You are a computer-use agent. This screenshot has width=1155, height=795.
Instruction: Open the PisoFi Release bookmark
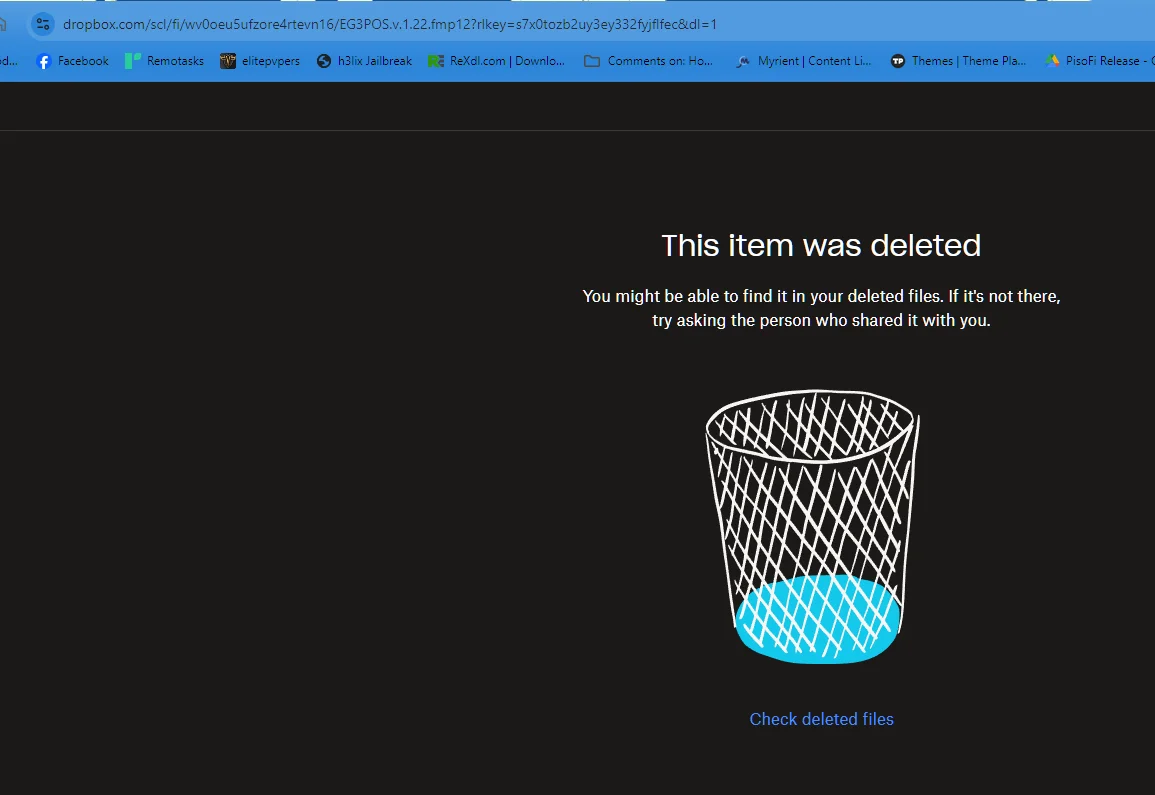(x=1099, y=61)
